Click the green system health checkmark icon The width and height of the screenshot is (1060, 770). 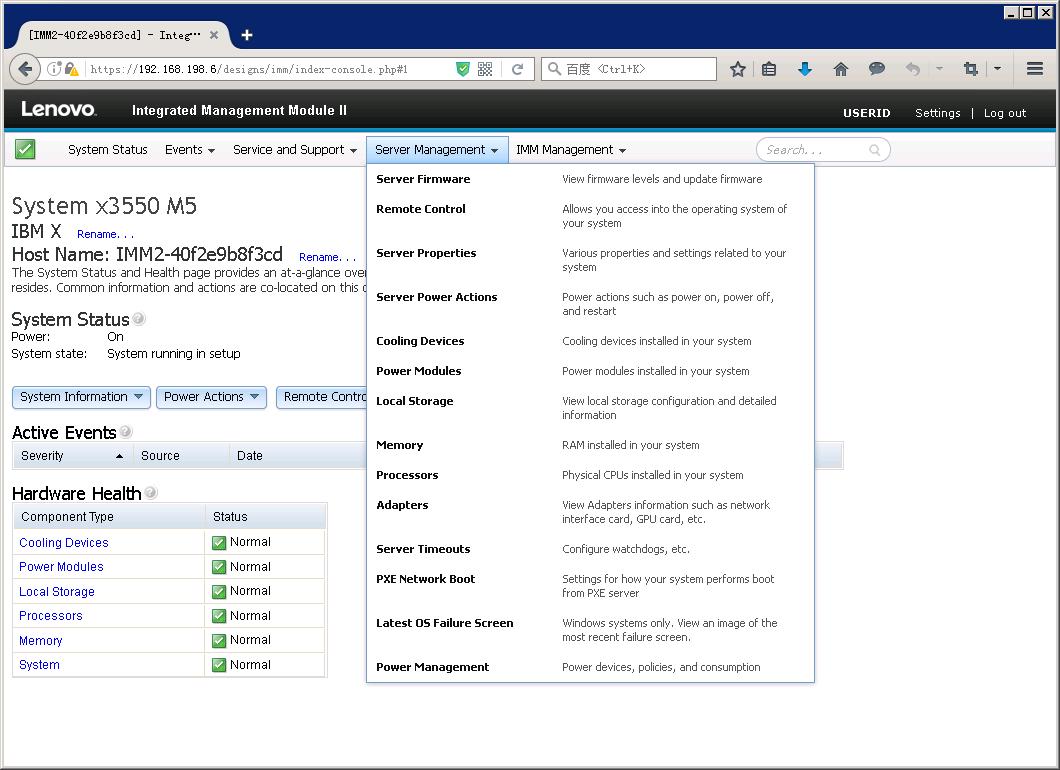[x=25, y=149]
